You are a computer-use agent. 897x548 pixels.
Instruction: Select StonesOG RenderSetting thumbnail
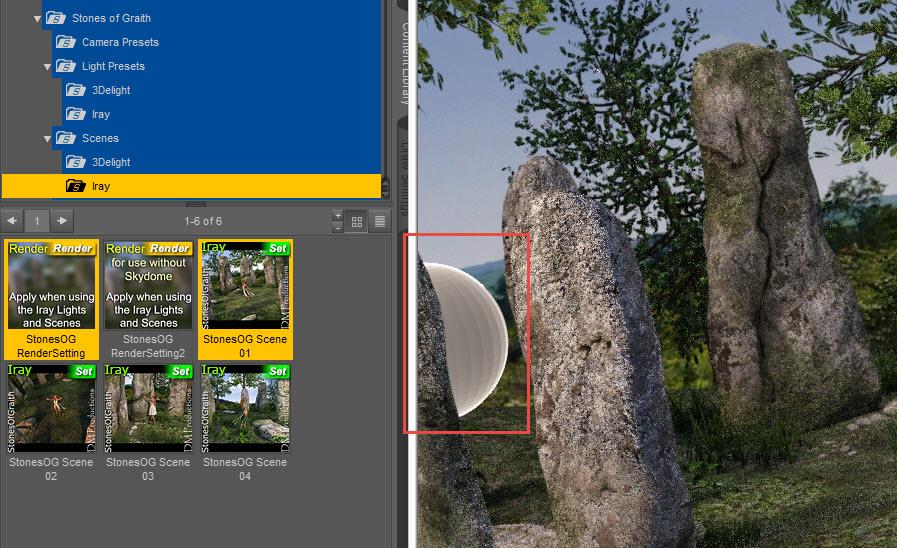click(x=51, y=300)
